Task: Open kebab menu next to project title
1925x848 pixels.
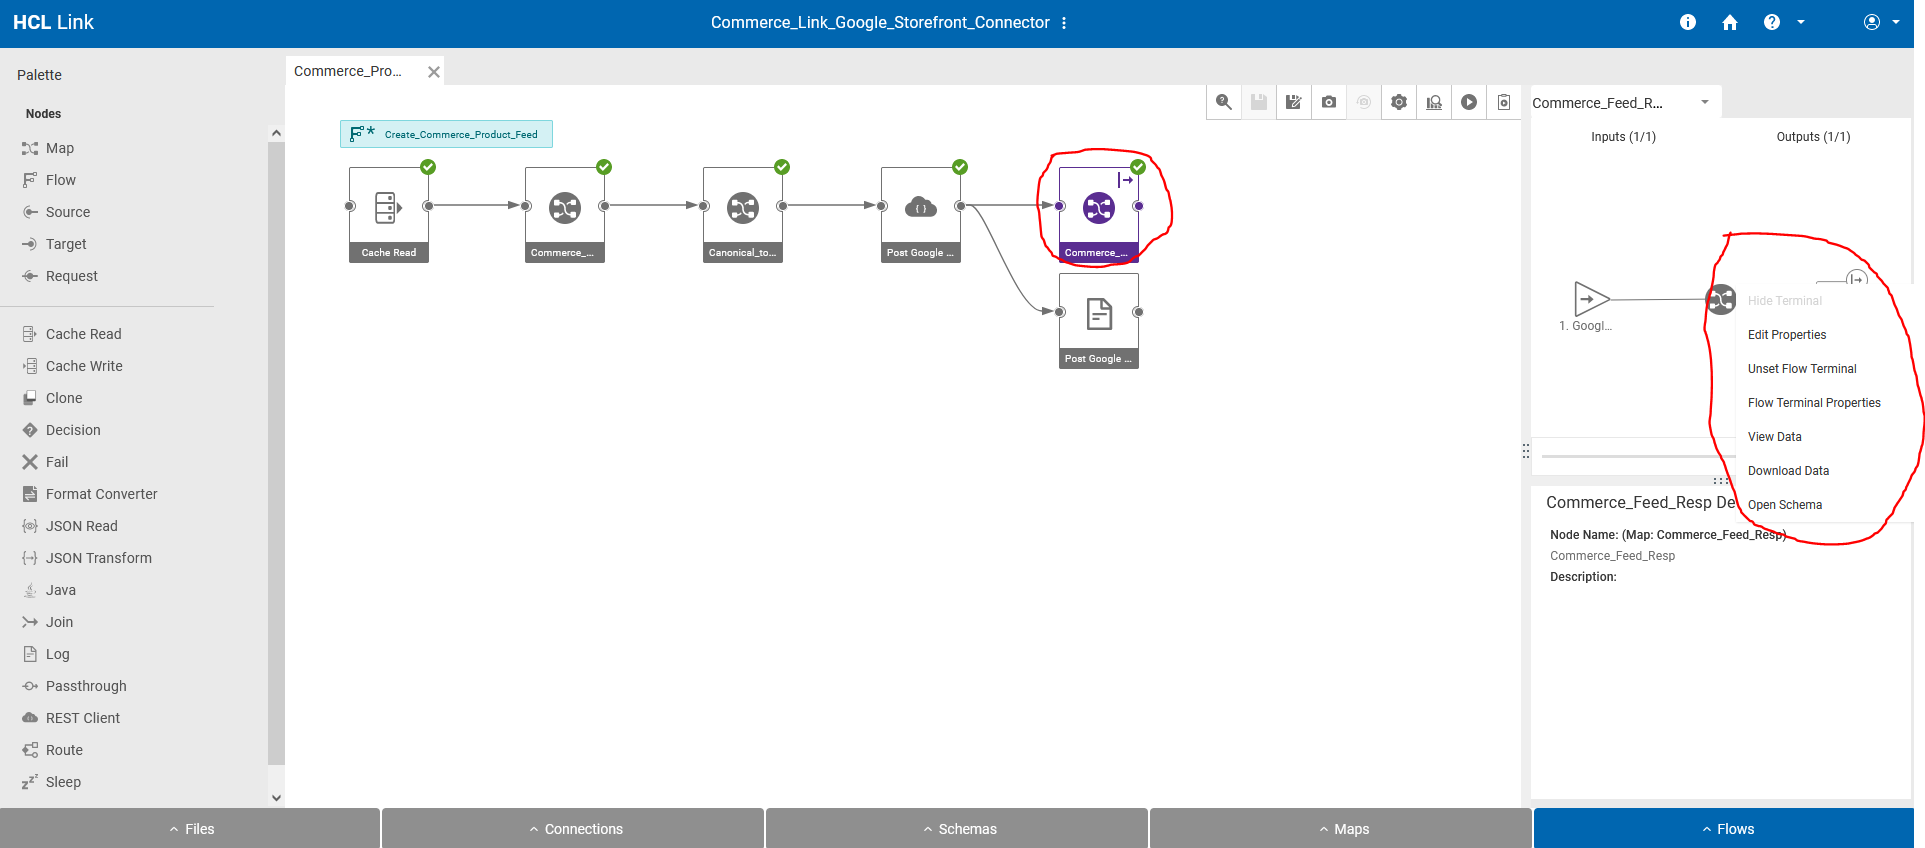Action: coord(1064,23)
